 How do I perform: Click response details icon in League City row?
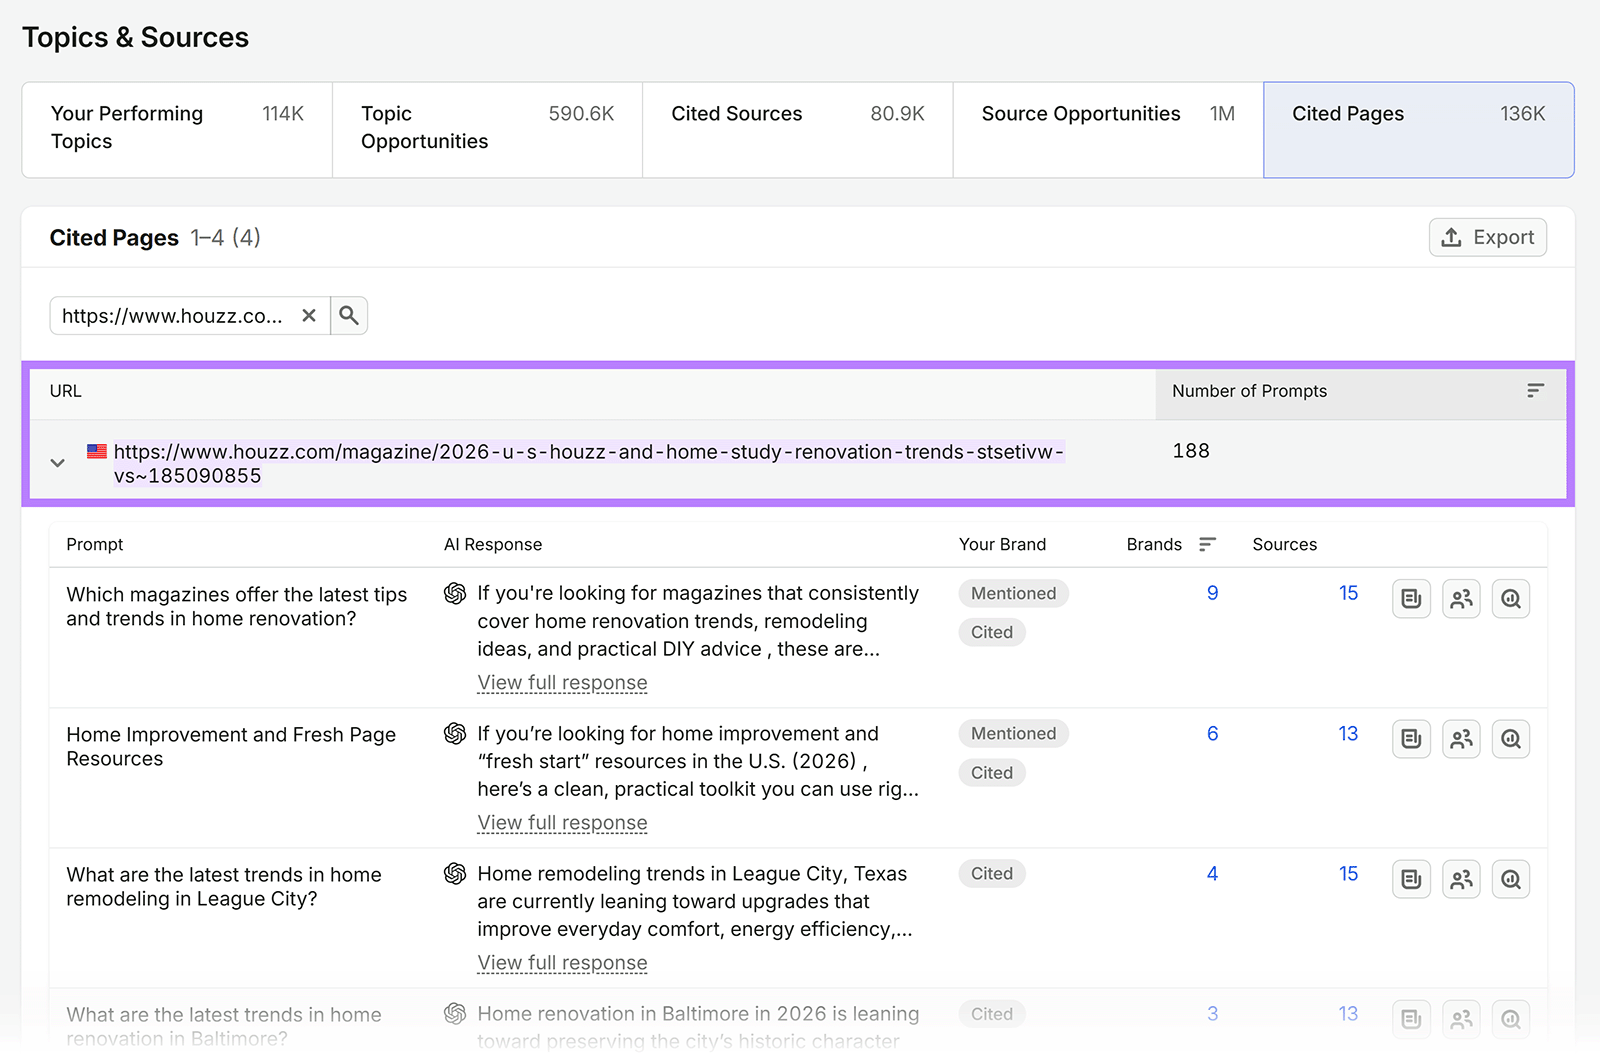[1411, 879]
